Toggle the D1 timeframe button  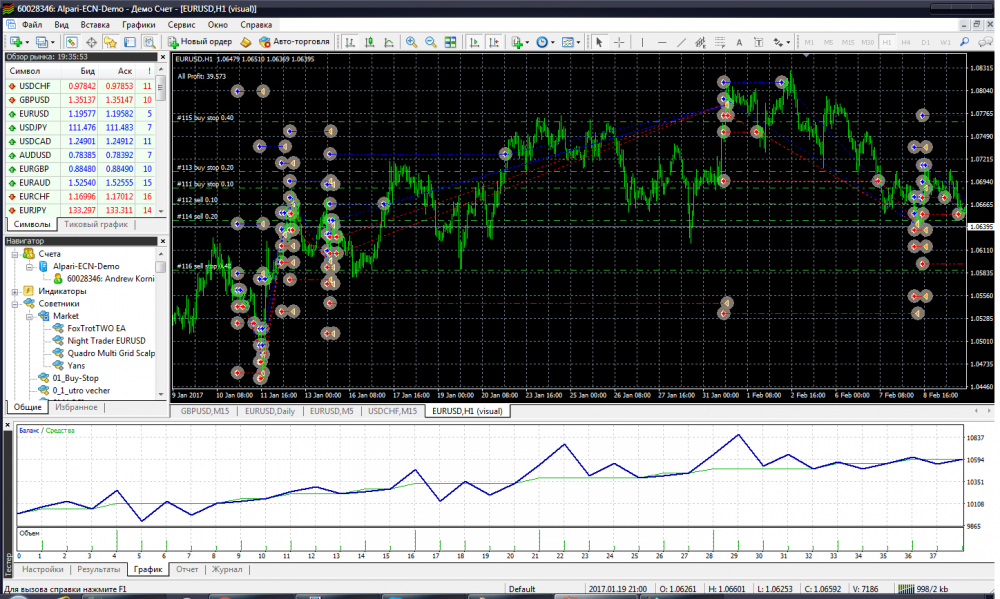(925, 42)
